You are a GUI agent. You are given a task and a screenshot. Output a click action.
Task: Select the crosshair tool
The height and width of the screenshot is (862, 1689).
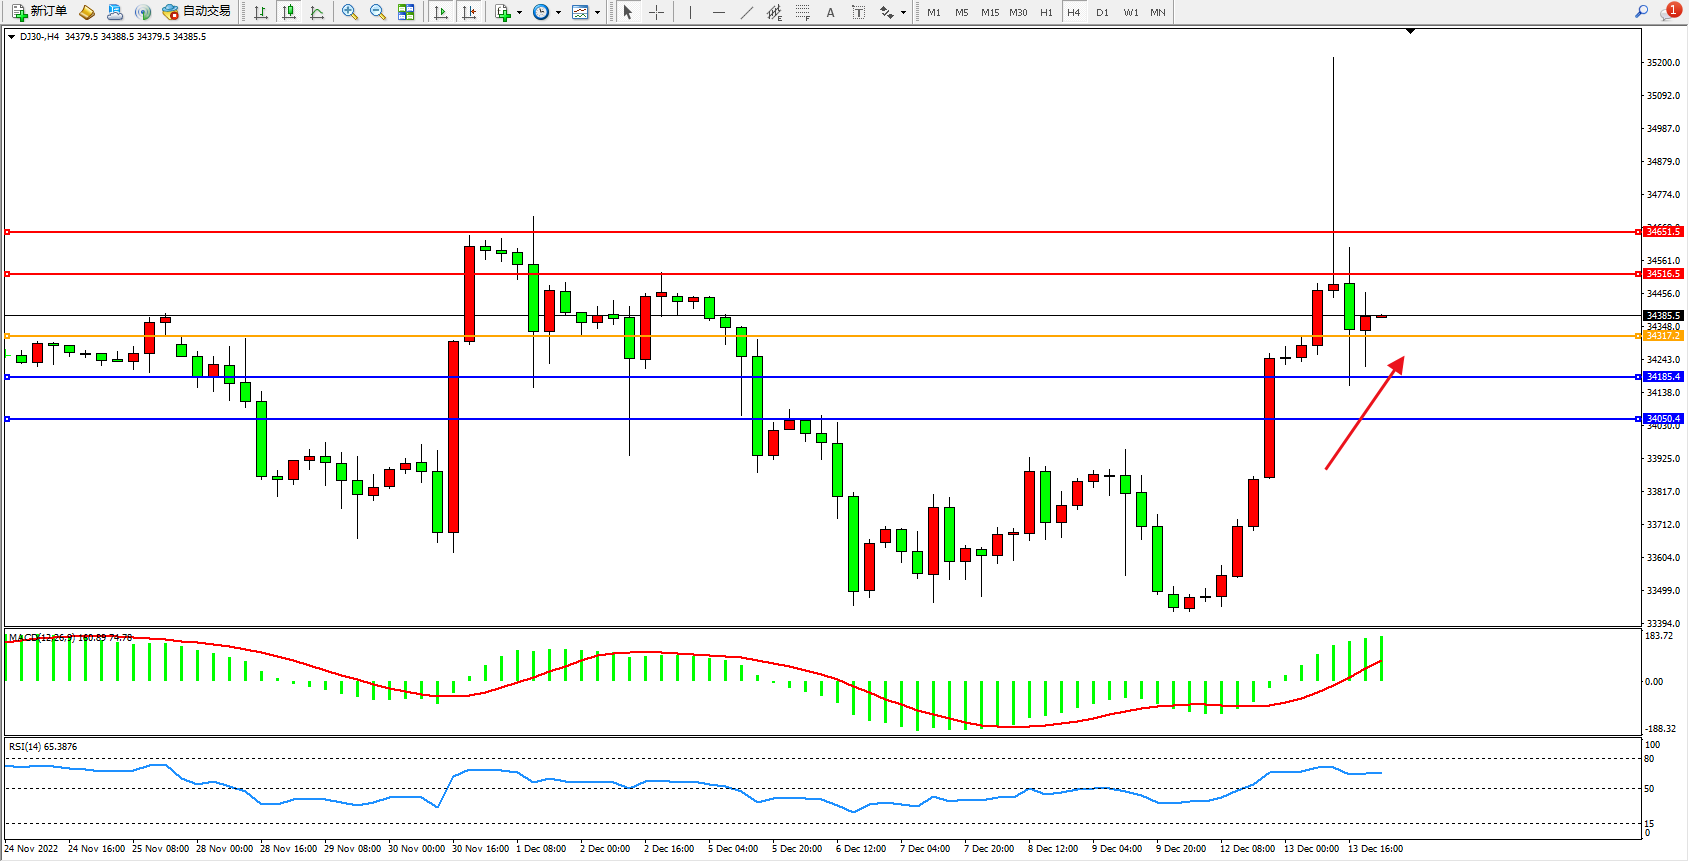coord(656,12)
